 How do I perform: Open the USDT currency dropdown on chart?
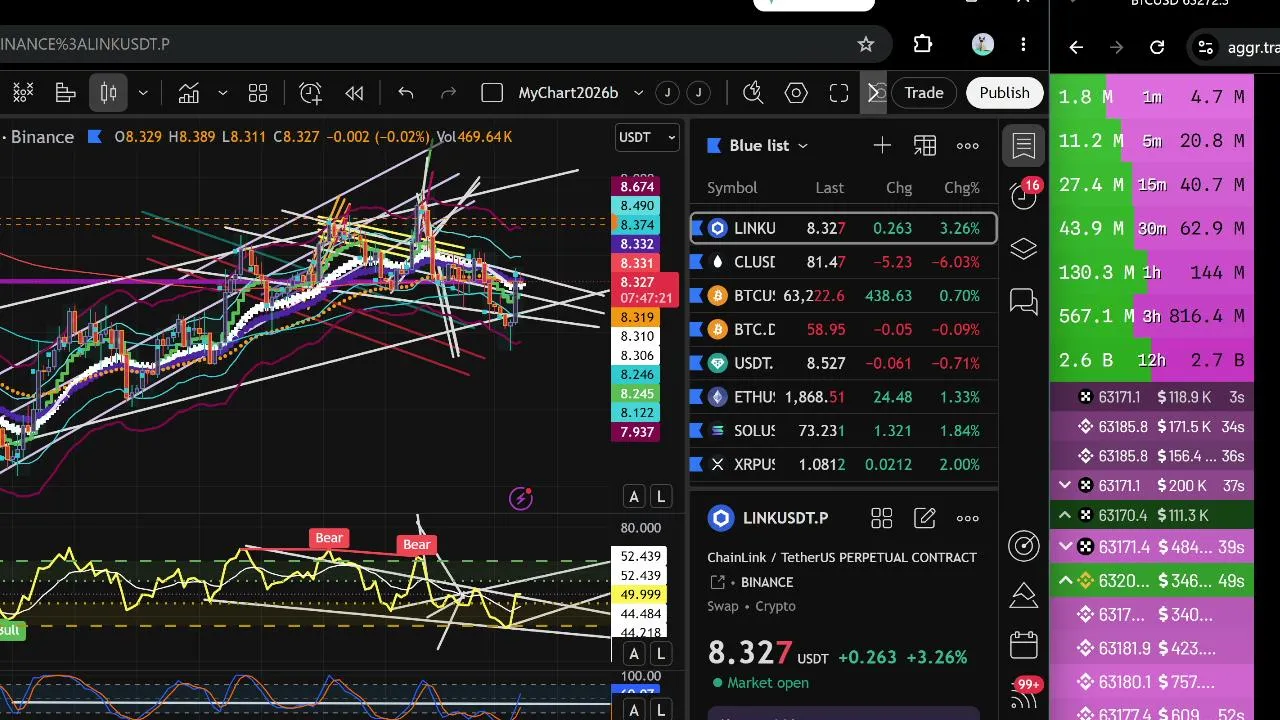(x=647, y=137)
